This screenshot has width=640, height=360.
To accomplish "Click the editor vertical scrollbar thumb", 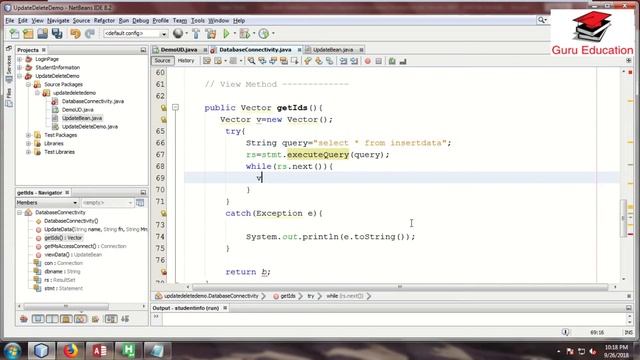I will pyautogui.click(x=623, y=218).
